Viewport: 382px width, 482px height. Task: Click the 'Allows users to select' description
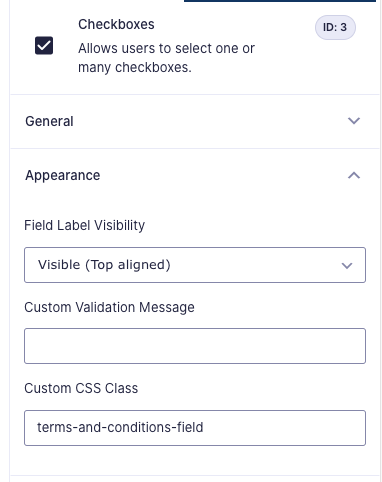166,58
